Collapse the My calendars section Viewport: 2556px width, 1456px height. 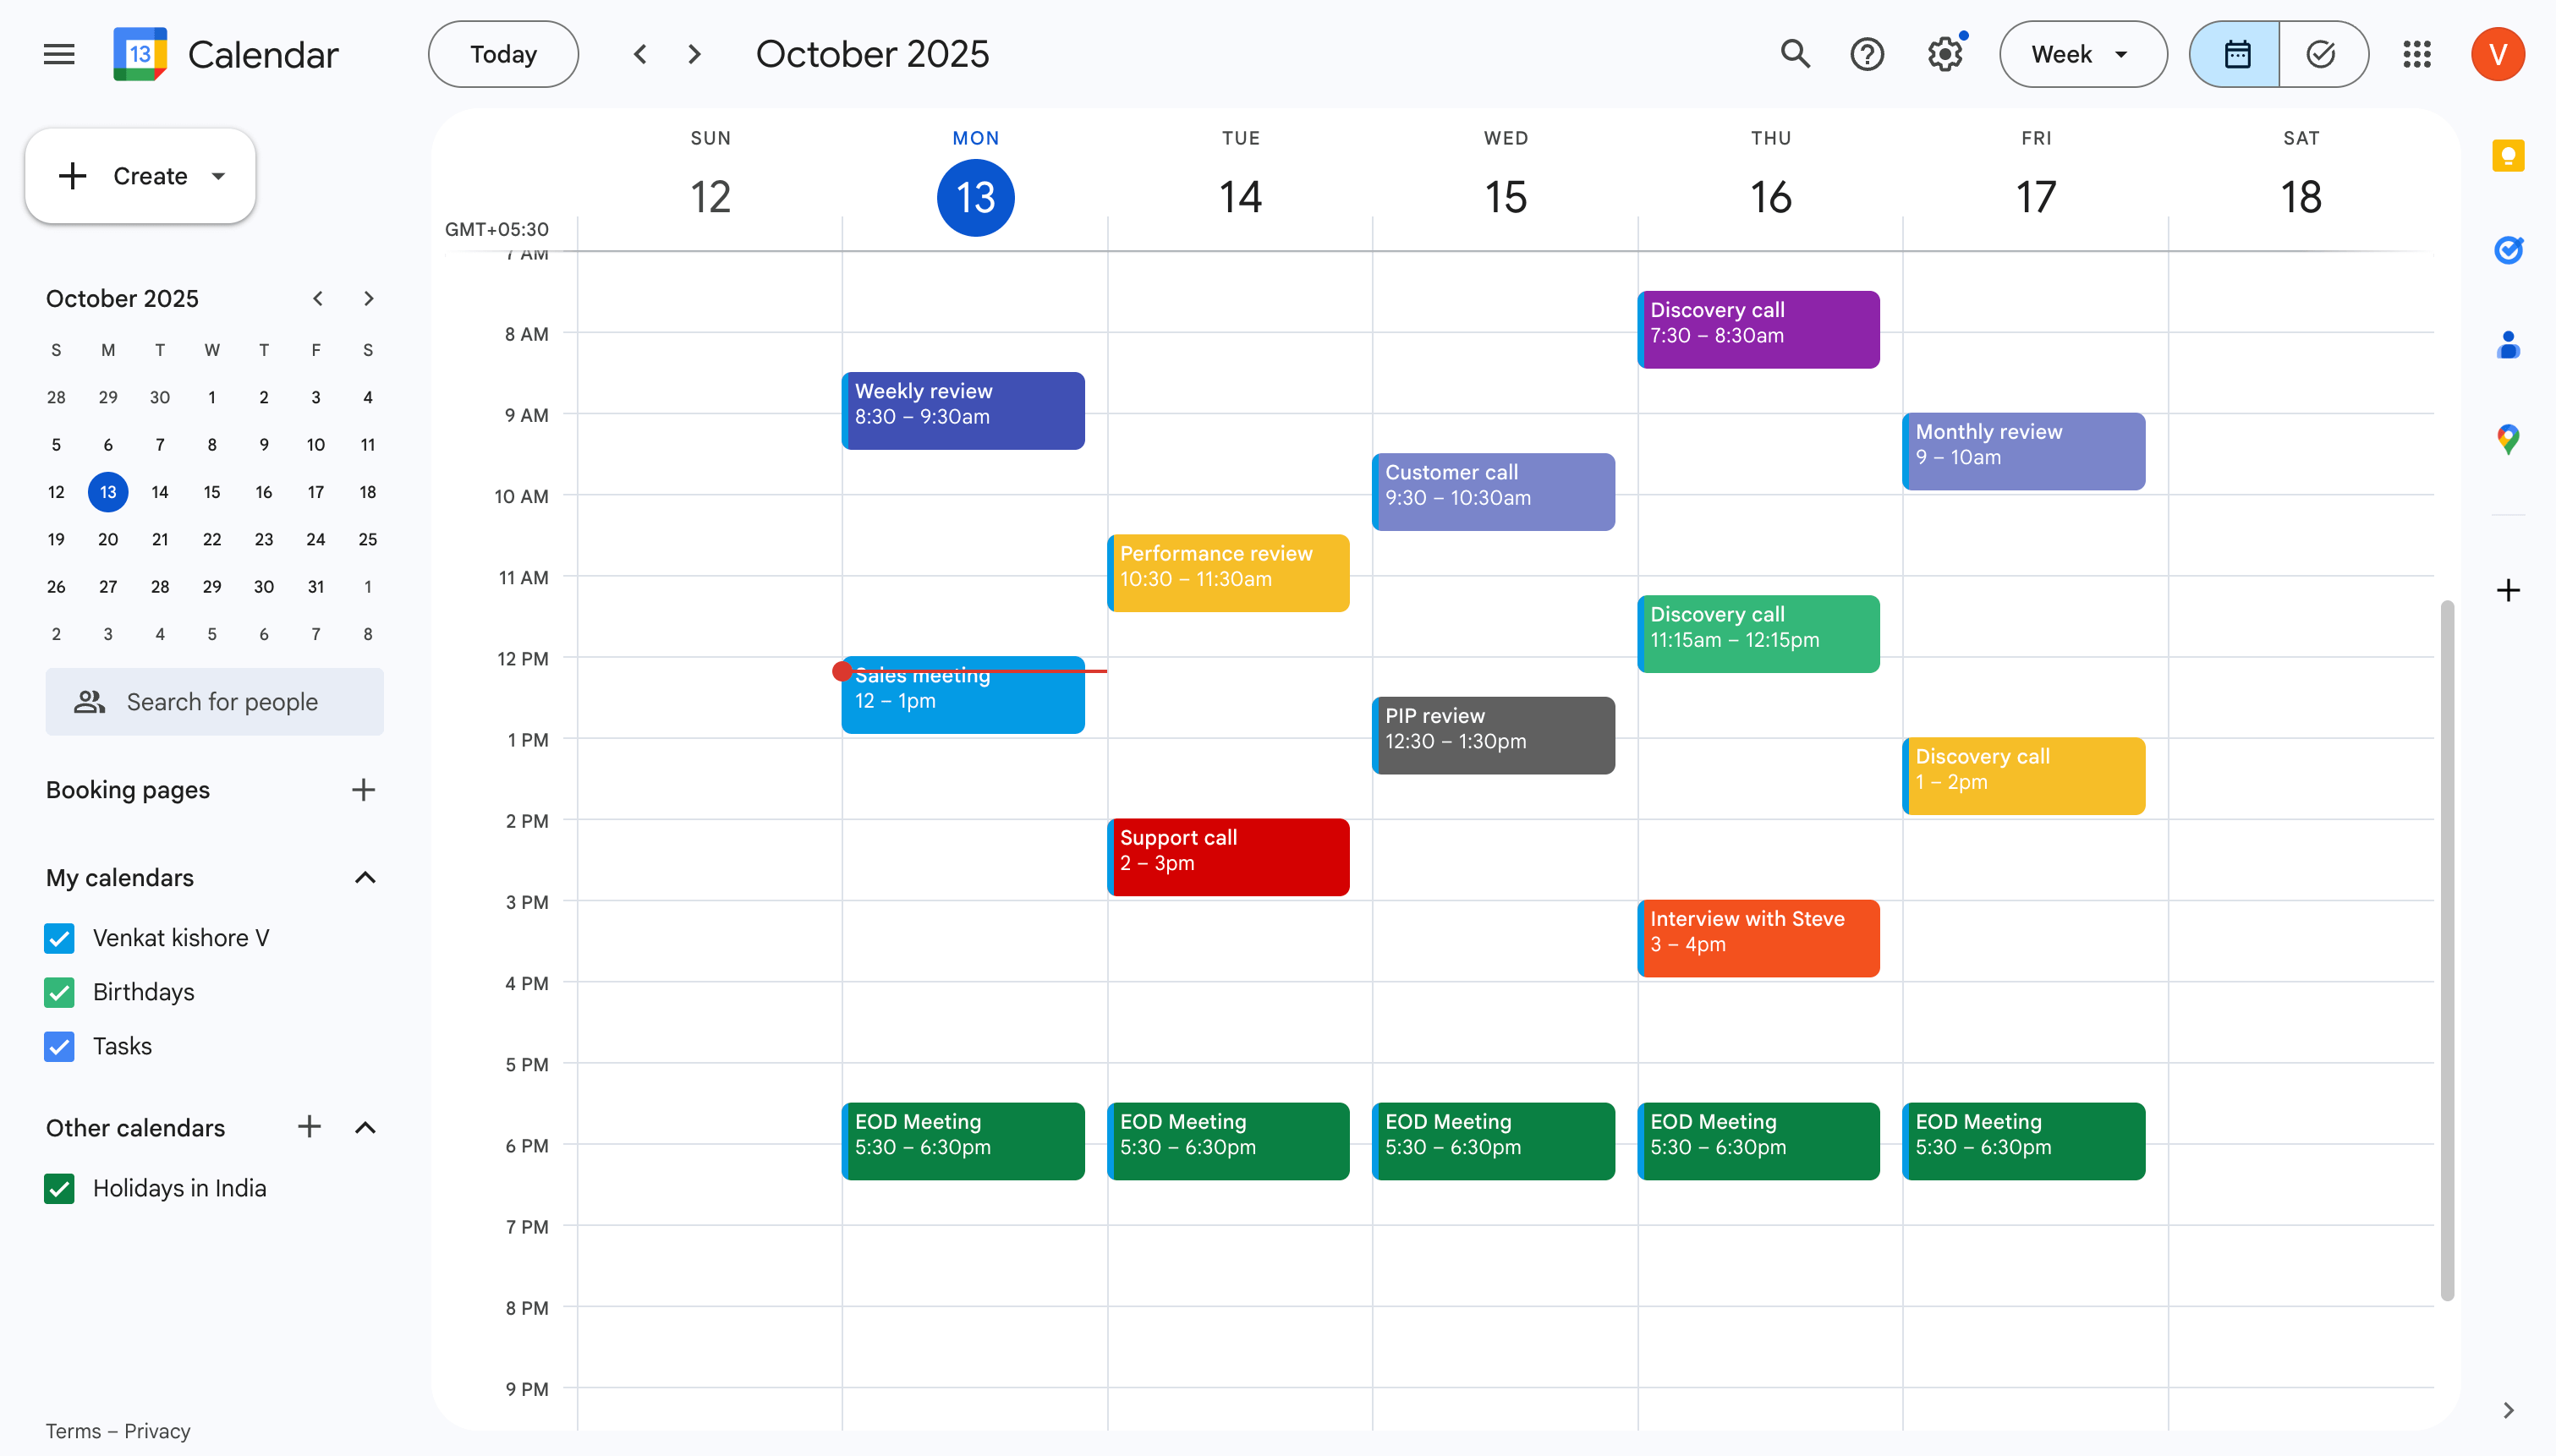pos(364,877)
